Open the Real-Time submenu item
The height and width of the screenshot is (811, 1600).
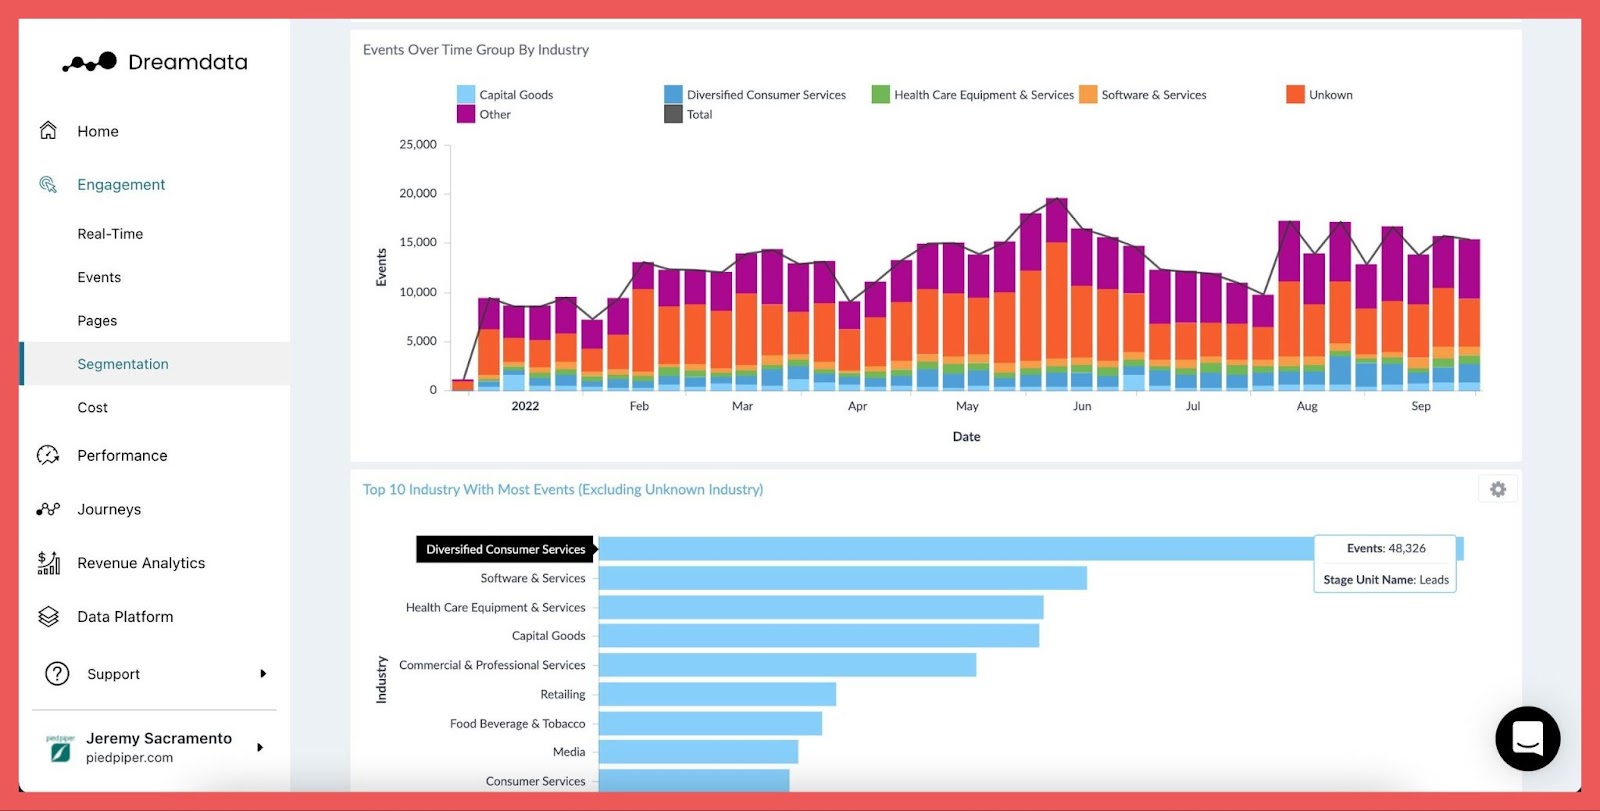click(110, 234)
